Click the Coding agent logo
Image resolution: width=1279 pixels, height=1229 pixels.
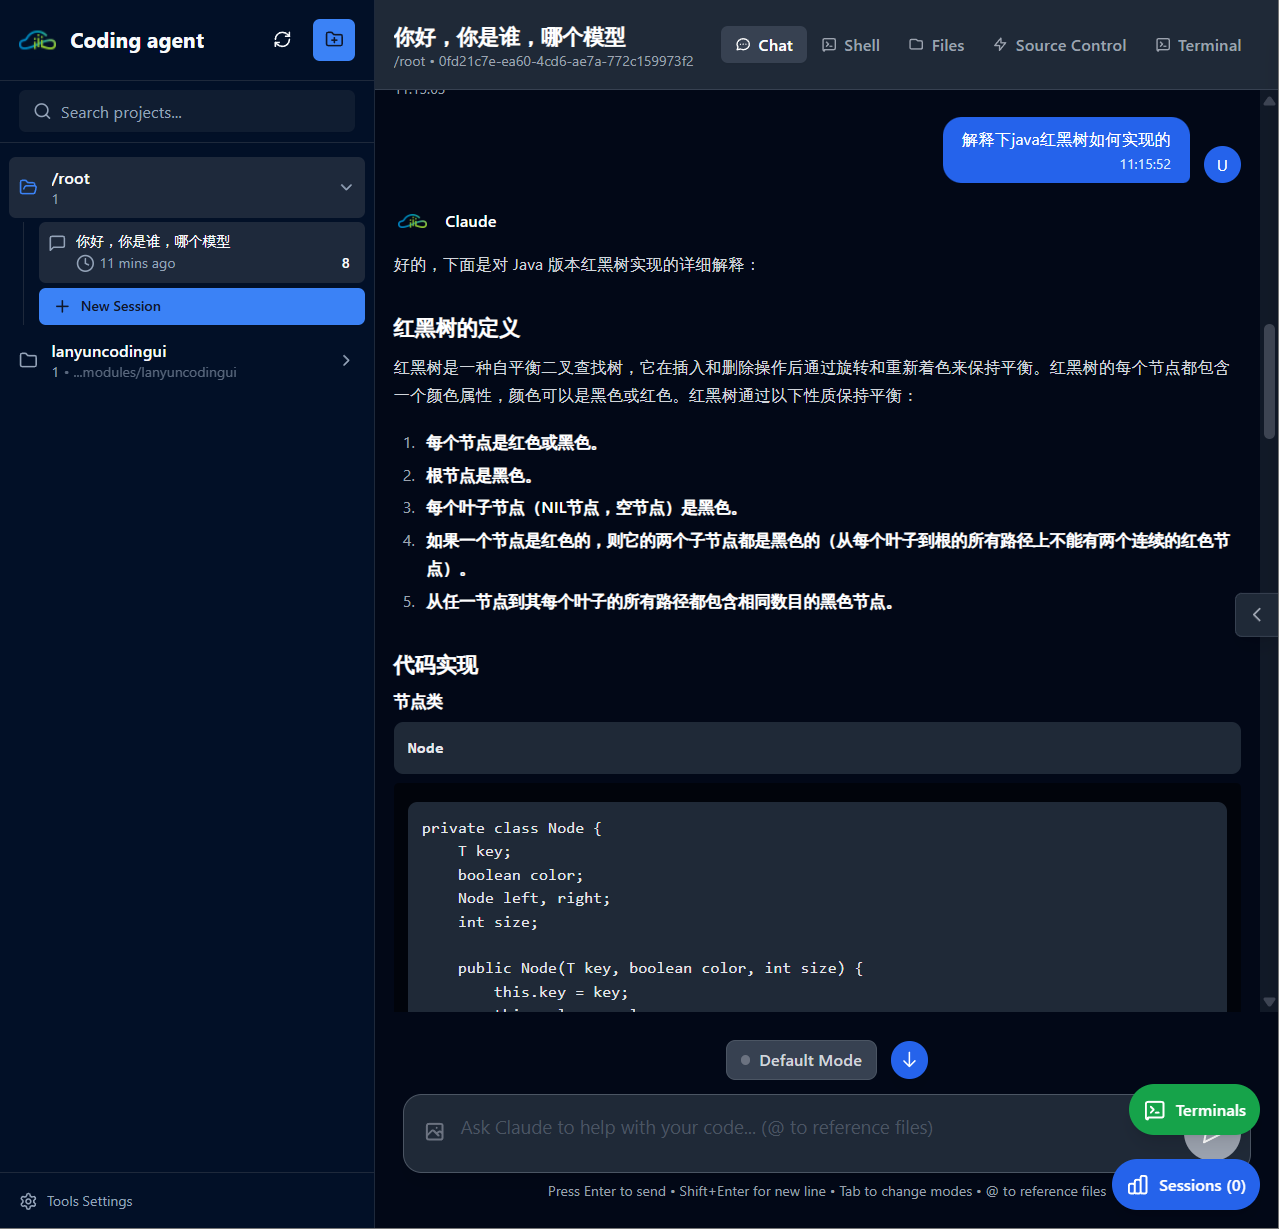pyautogui.click(x=38, y=41)
